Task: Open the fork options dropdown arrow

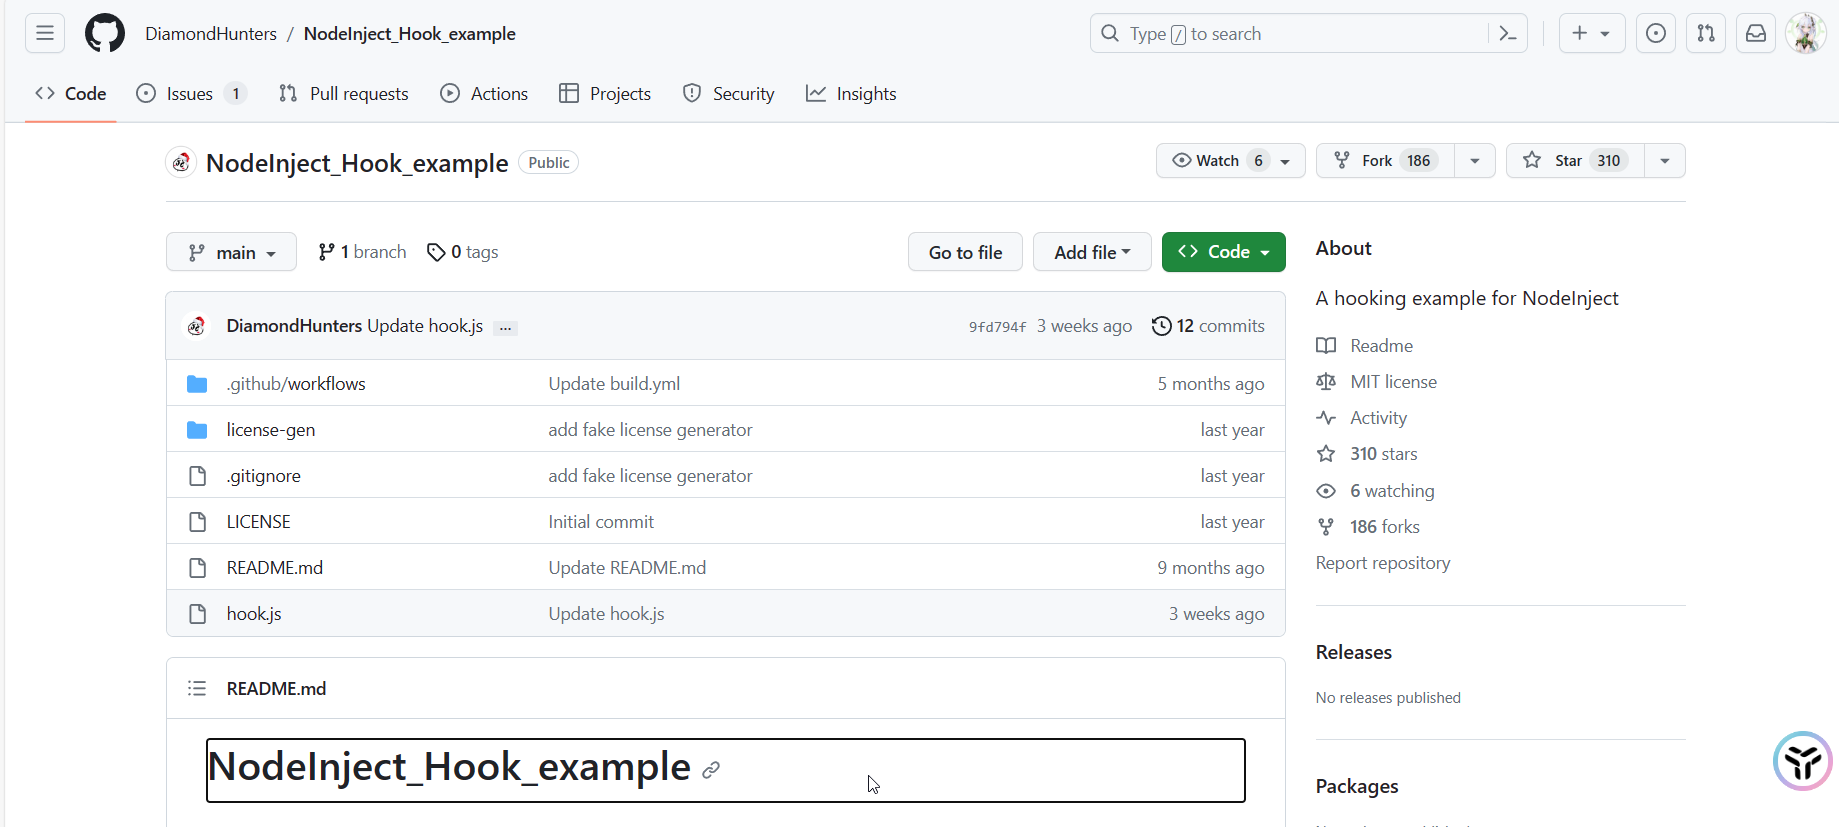Action: (1475, 161)
